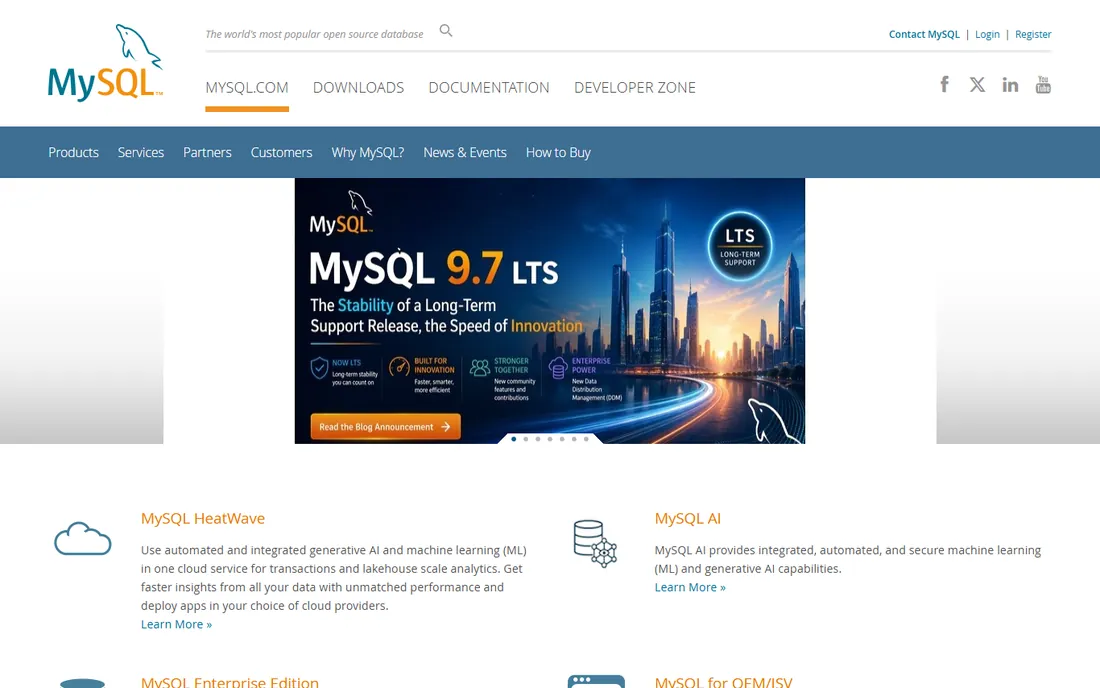Click the Register link
Screen dimensions: 1100x688
1033,34
